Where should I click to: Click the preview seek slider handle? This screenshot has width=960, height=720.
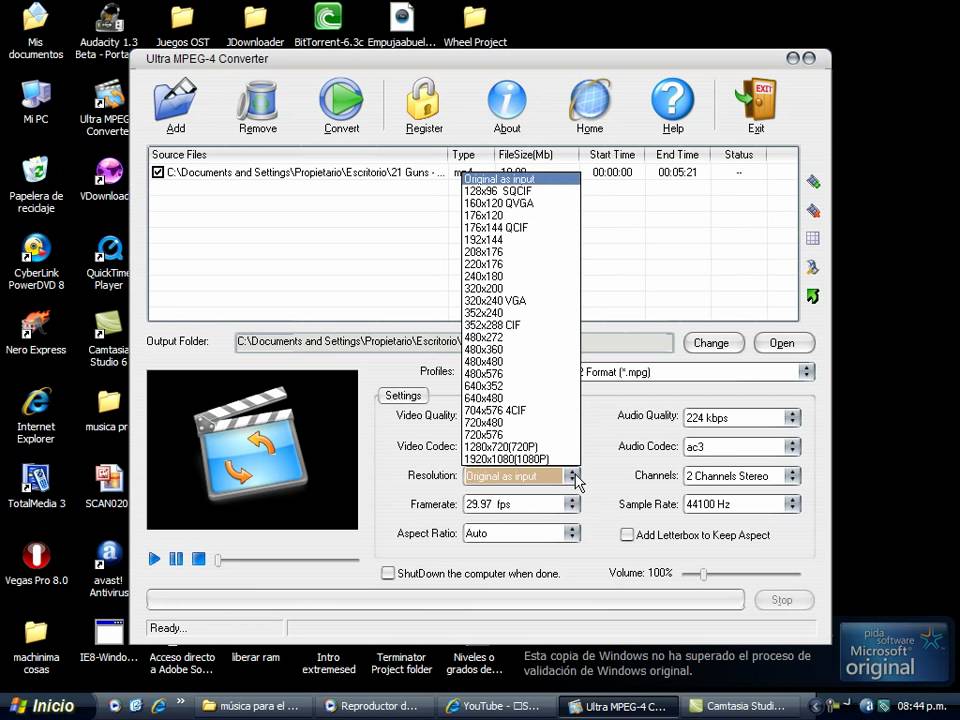coord(217,560)
